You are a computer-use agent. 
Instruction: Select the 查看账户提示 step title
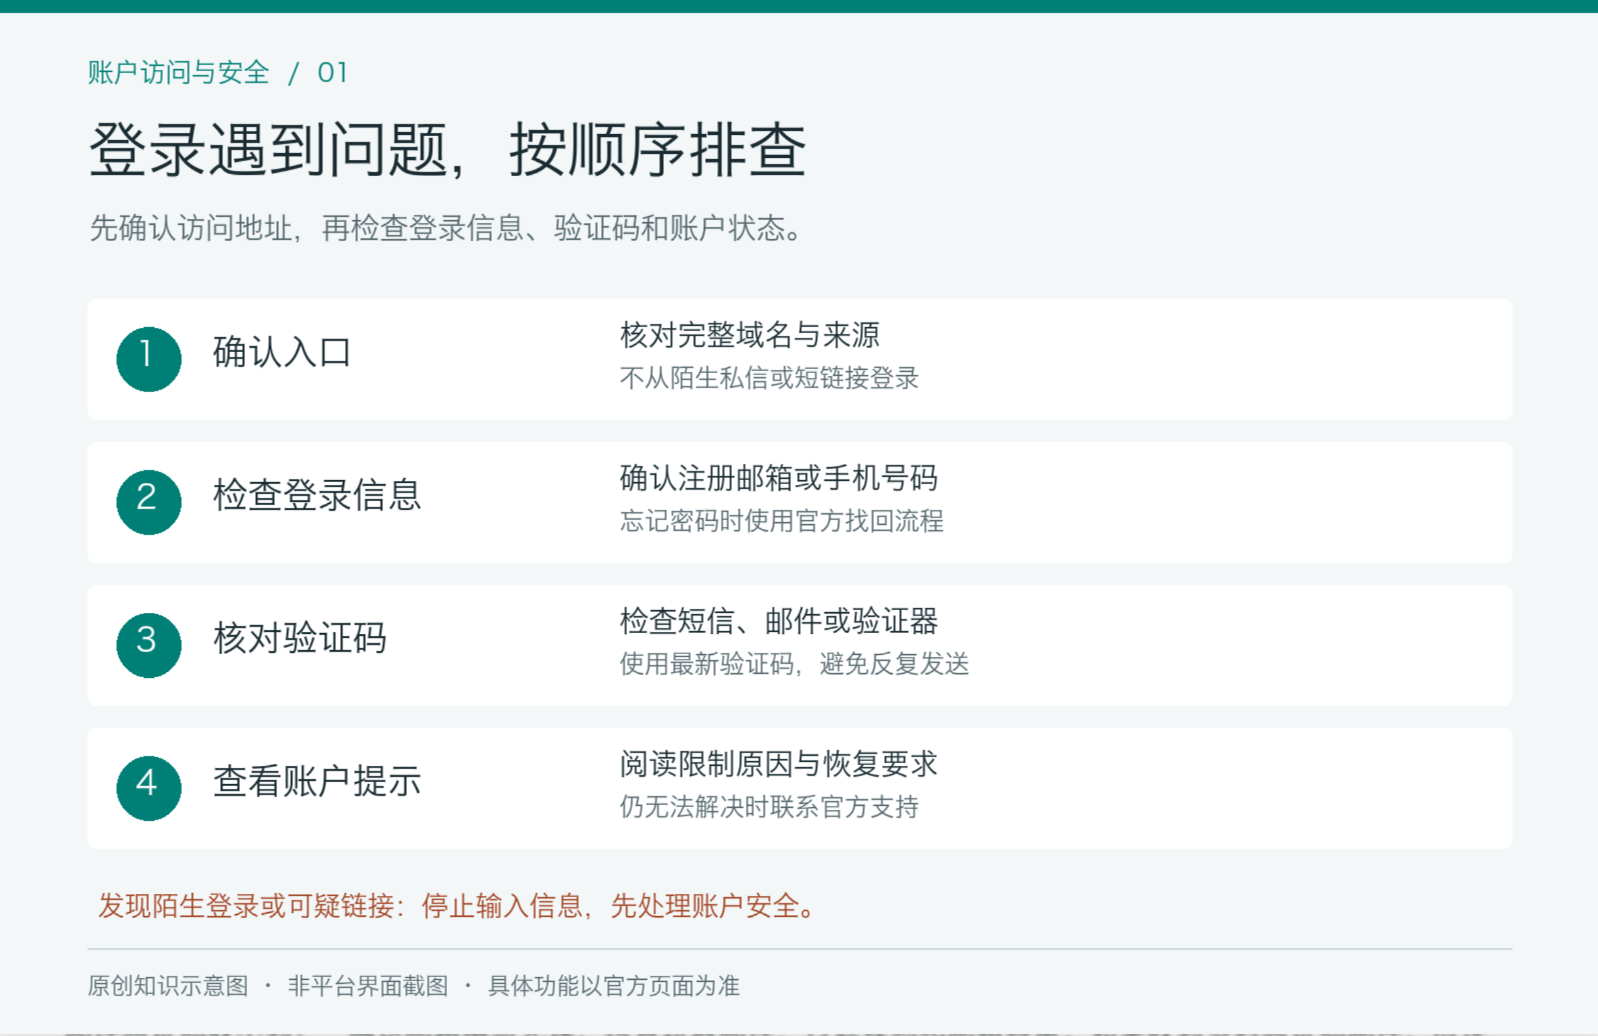[317, 782]
